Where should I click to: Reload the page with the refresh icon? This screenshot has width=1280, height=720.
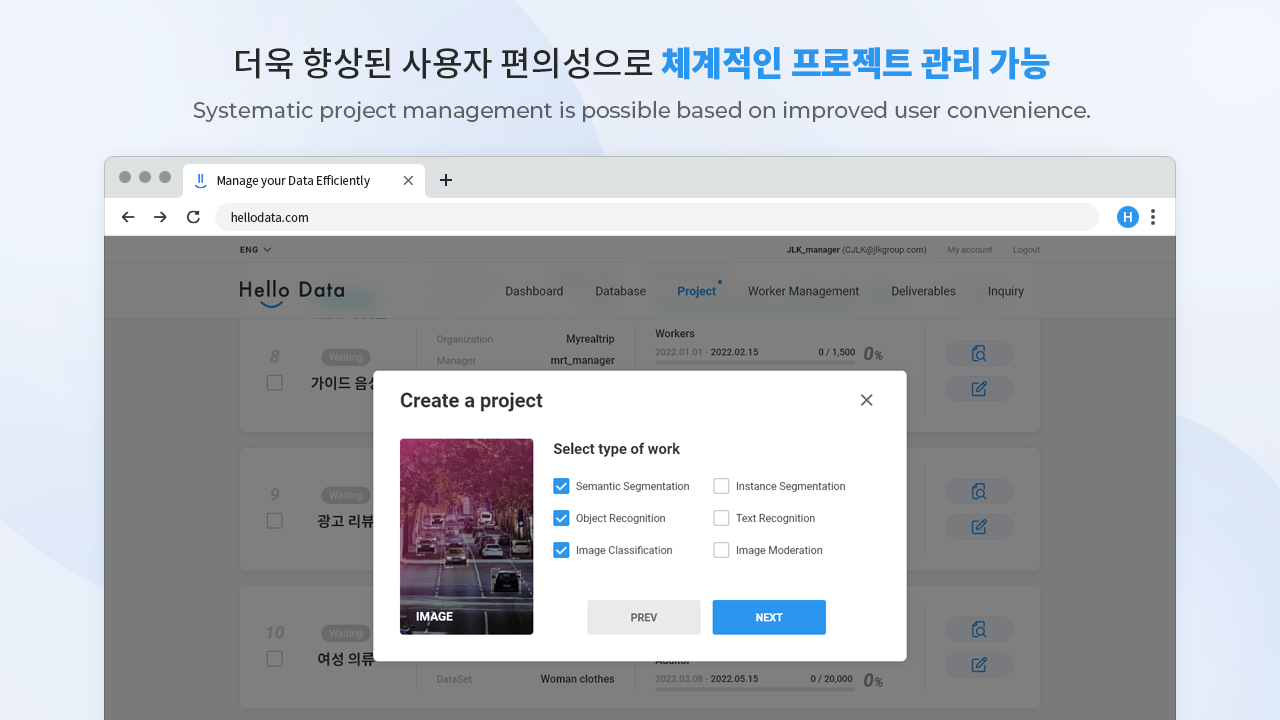[x=193, y=217]
